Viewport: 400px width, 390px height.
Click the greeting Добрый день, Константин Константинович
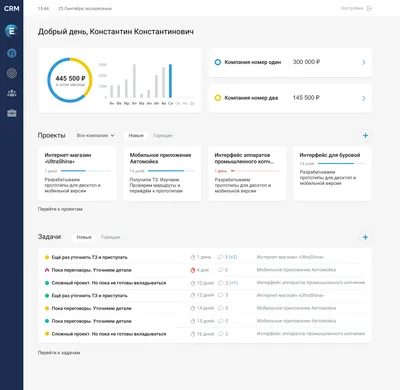click(x=116, y=32)
